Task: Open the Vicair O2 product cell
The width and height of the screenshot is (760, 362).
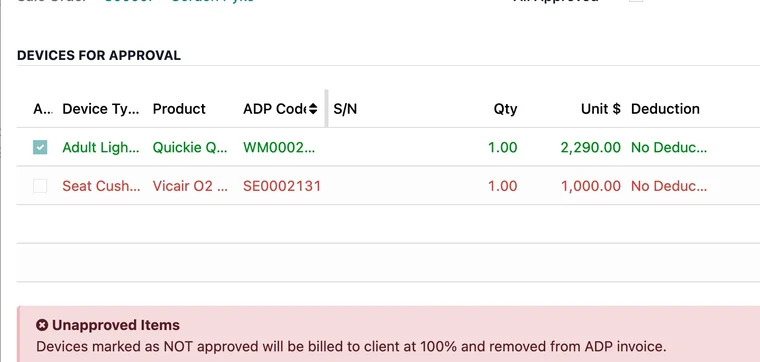Action: [190, 186]
